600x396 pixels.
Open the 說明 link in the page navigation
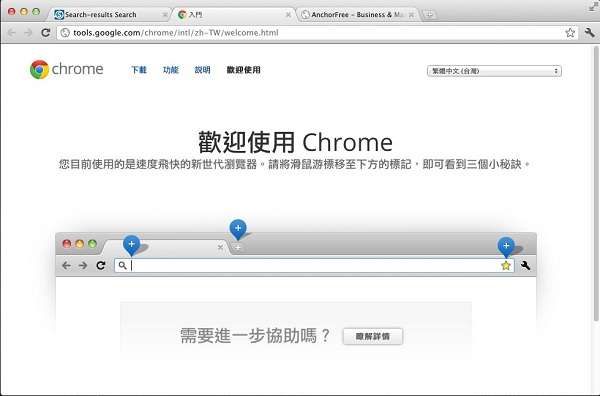202,70
